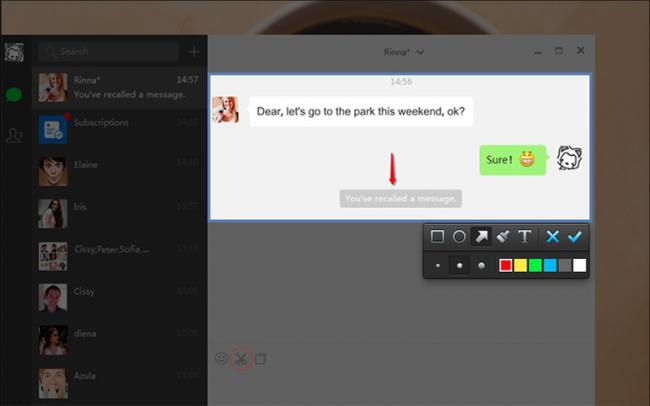650x406 pixels.
Task: Open the Rinna* conversation
Action: tap(119, 88)
